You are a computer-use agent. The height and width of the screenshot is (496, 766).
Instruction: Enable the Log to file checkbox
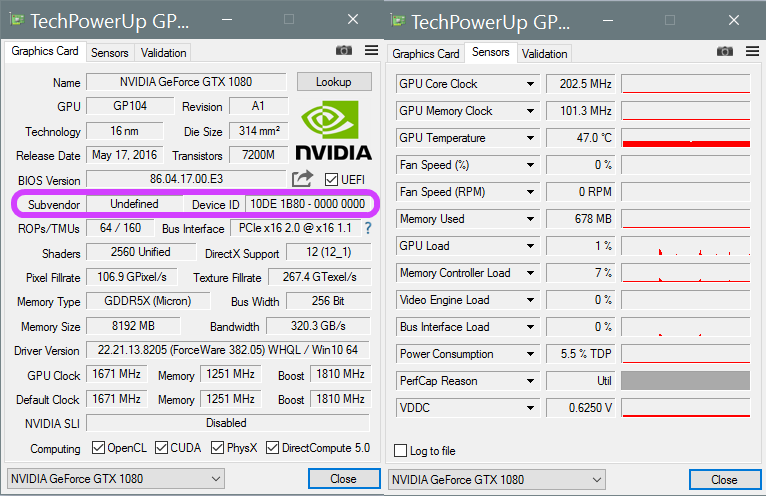pyautogui.click(x=401, y=451)
